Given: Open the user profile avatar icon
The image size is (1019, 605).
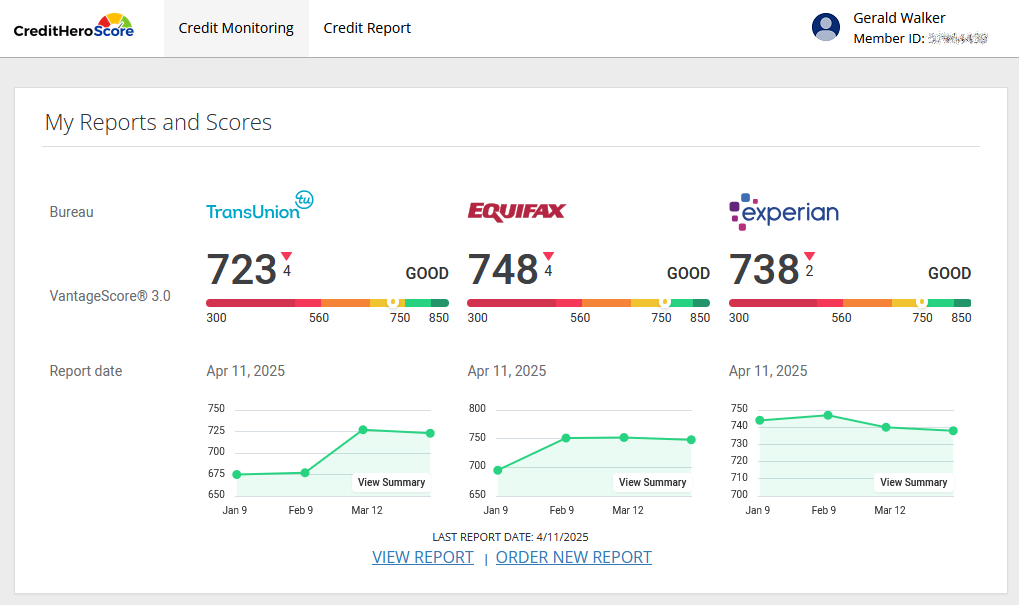Looking at the screenshot, I should [826, 27].
